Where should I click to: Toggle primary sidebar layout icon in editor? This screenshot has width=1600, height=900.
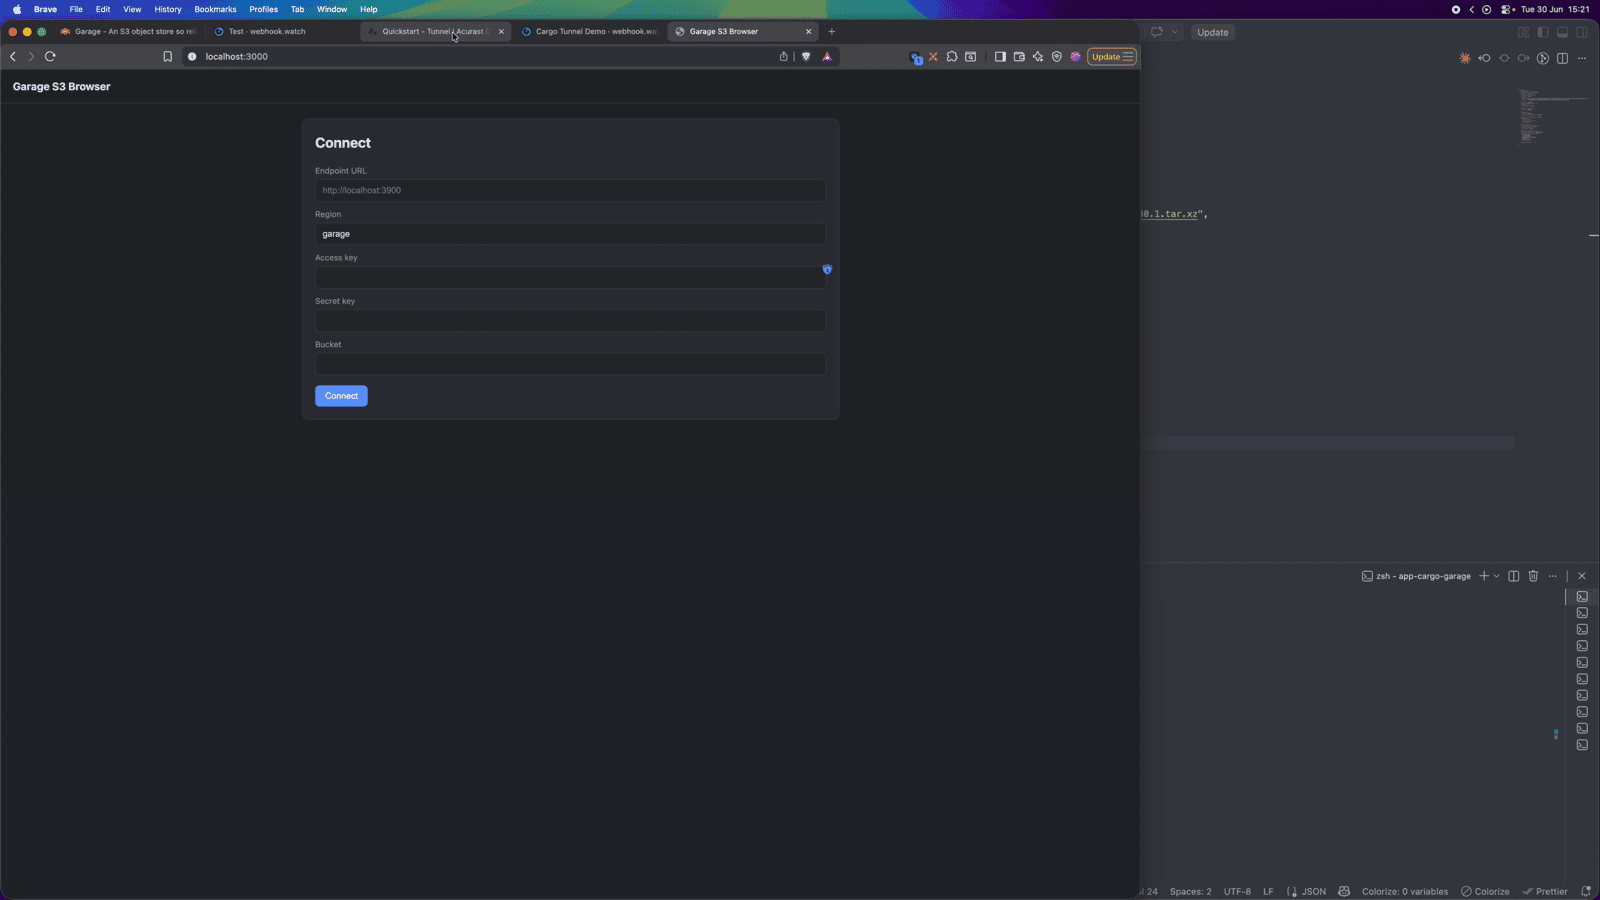coord(1543,32)
